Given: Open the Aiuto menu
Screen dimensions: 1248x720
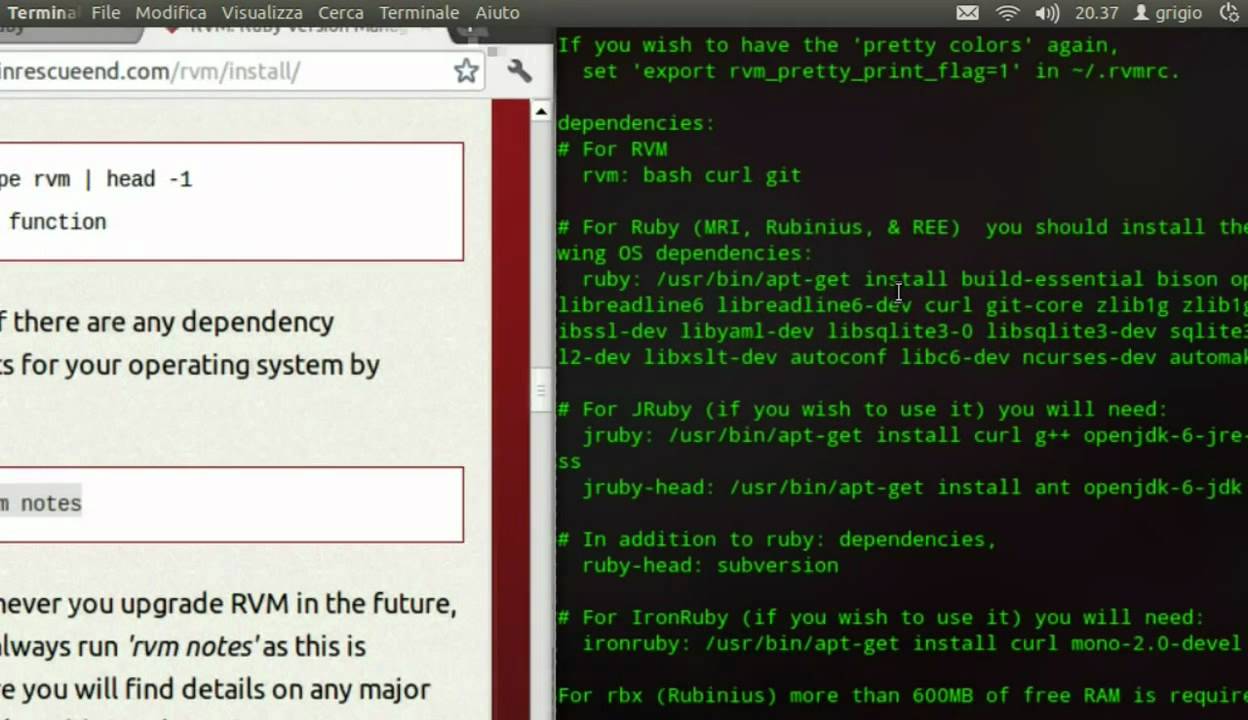Looking at the screenshot, I should point(497,13).
